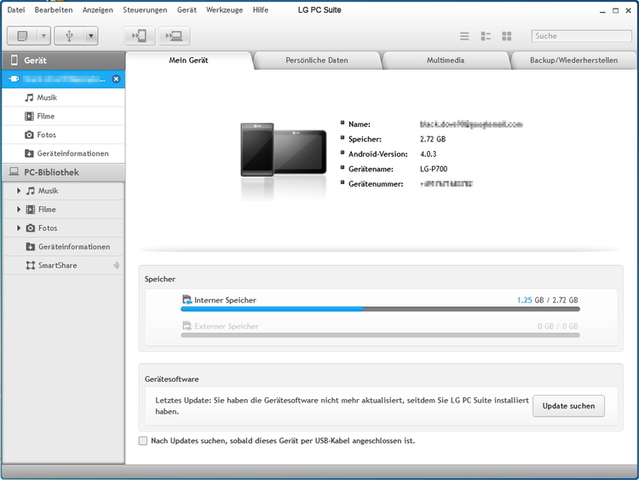Select Fotos under PC-Bibliothek
Viewport: 639px width, 480px height.
pos(64,228)
